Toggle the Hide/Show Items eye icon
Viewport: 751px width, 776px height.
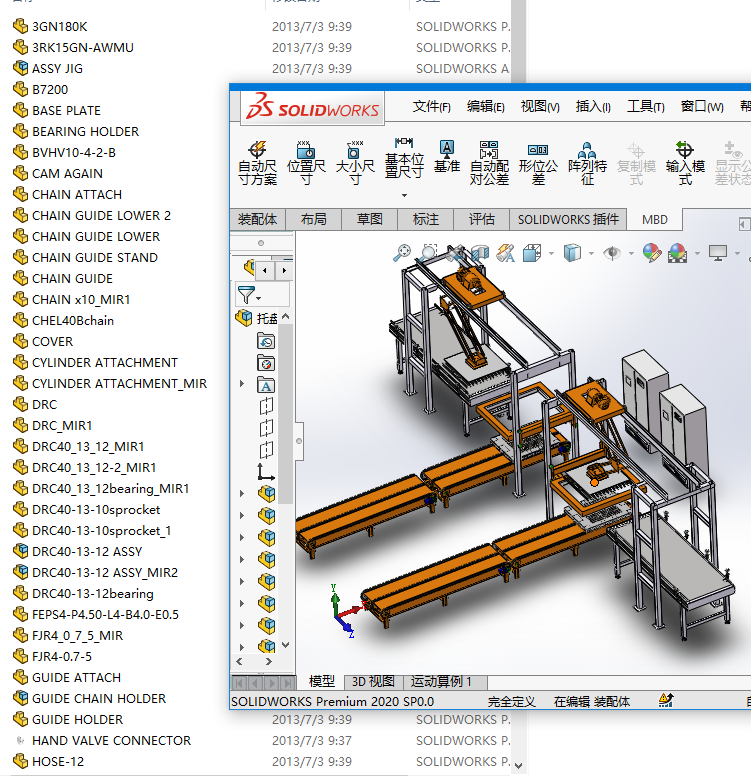coord(611,253)
